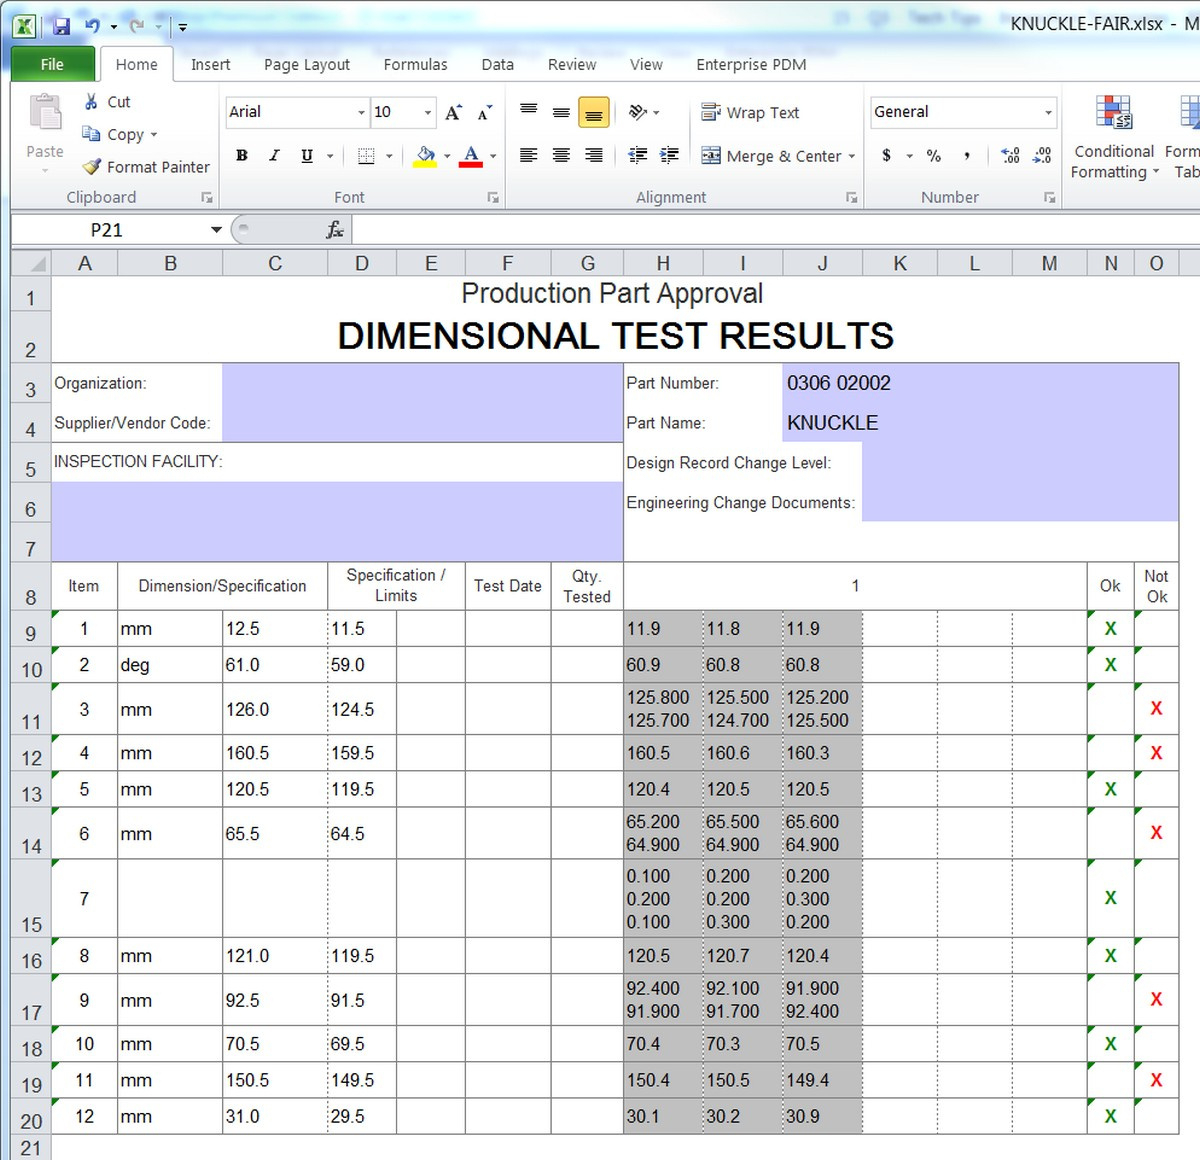Open Conditional Formatting options

pyautogui.click(x=1112, y=140)
